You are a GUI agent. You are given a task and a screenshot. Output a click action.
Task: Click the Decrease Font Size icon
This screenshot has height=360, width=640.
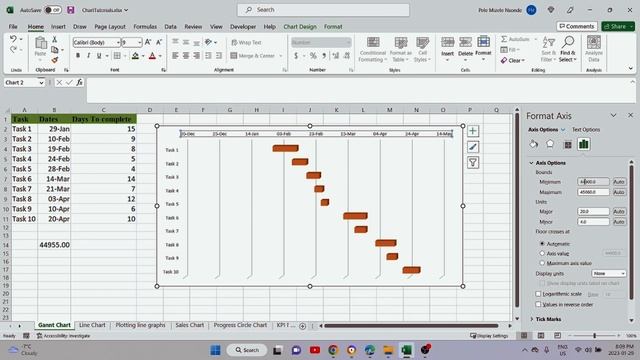coord(159,42)
